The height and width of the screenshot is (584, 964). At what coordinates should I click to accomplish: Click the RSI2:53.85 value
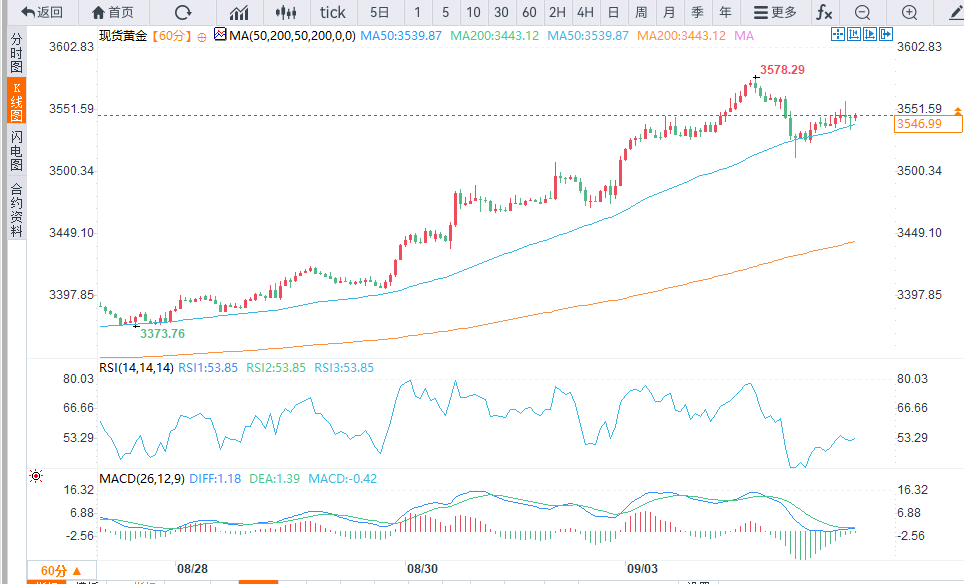[276, 368]
